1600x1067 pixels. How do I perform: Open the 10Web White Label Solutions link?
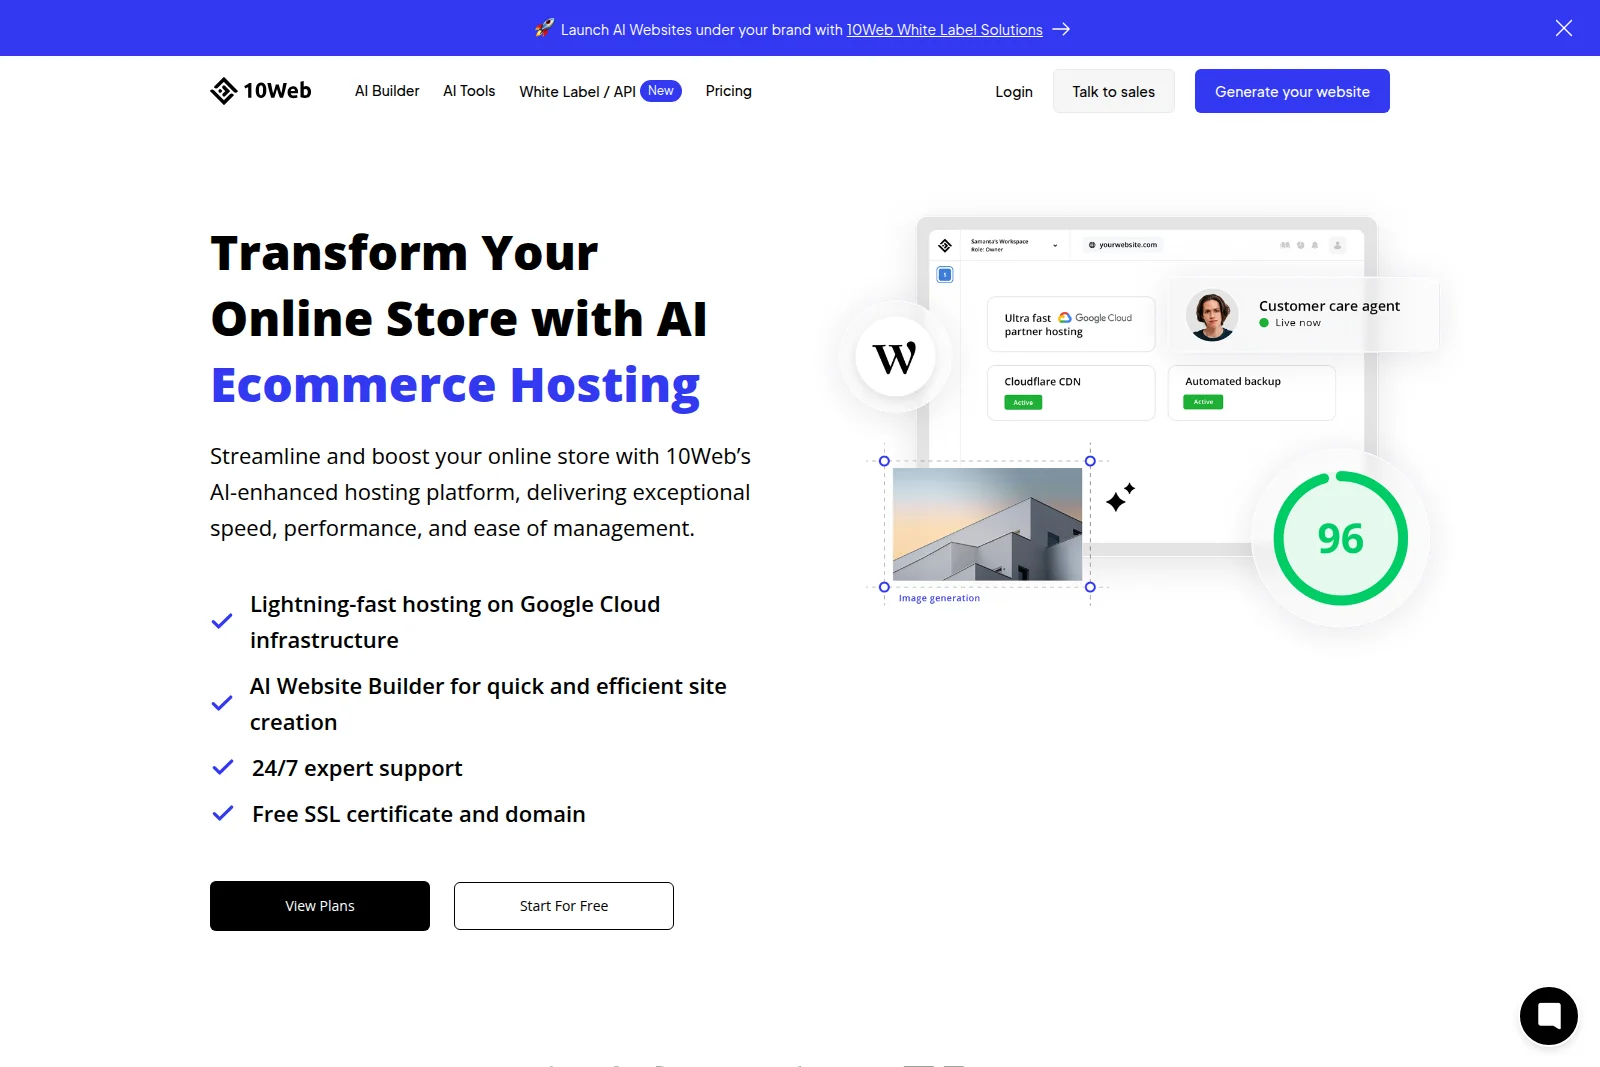tap(944, 29)
